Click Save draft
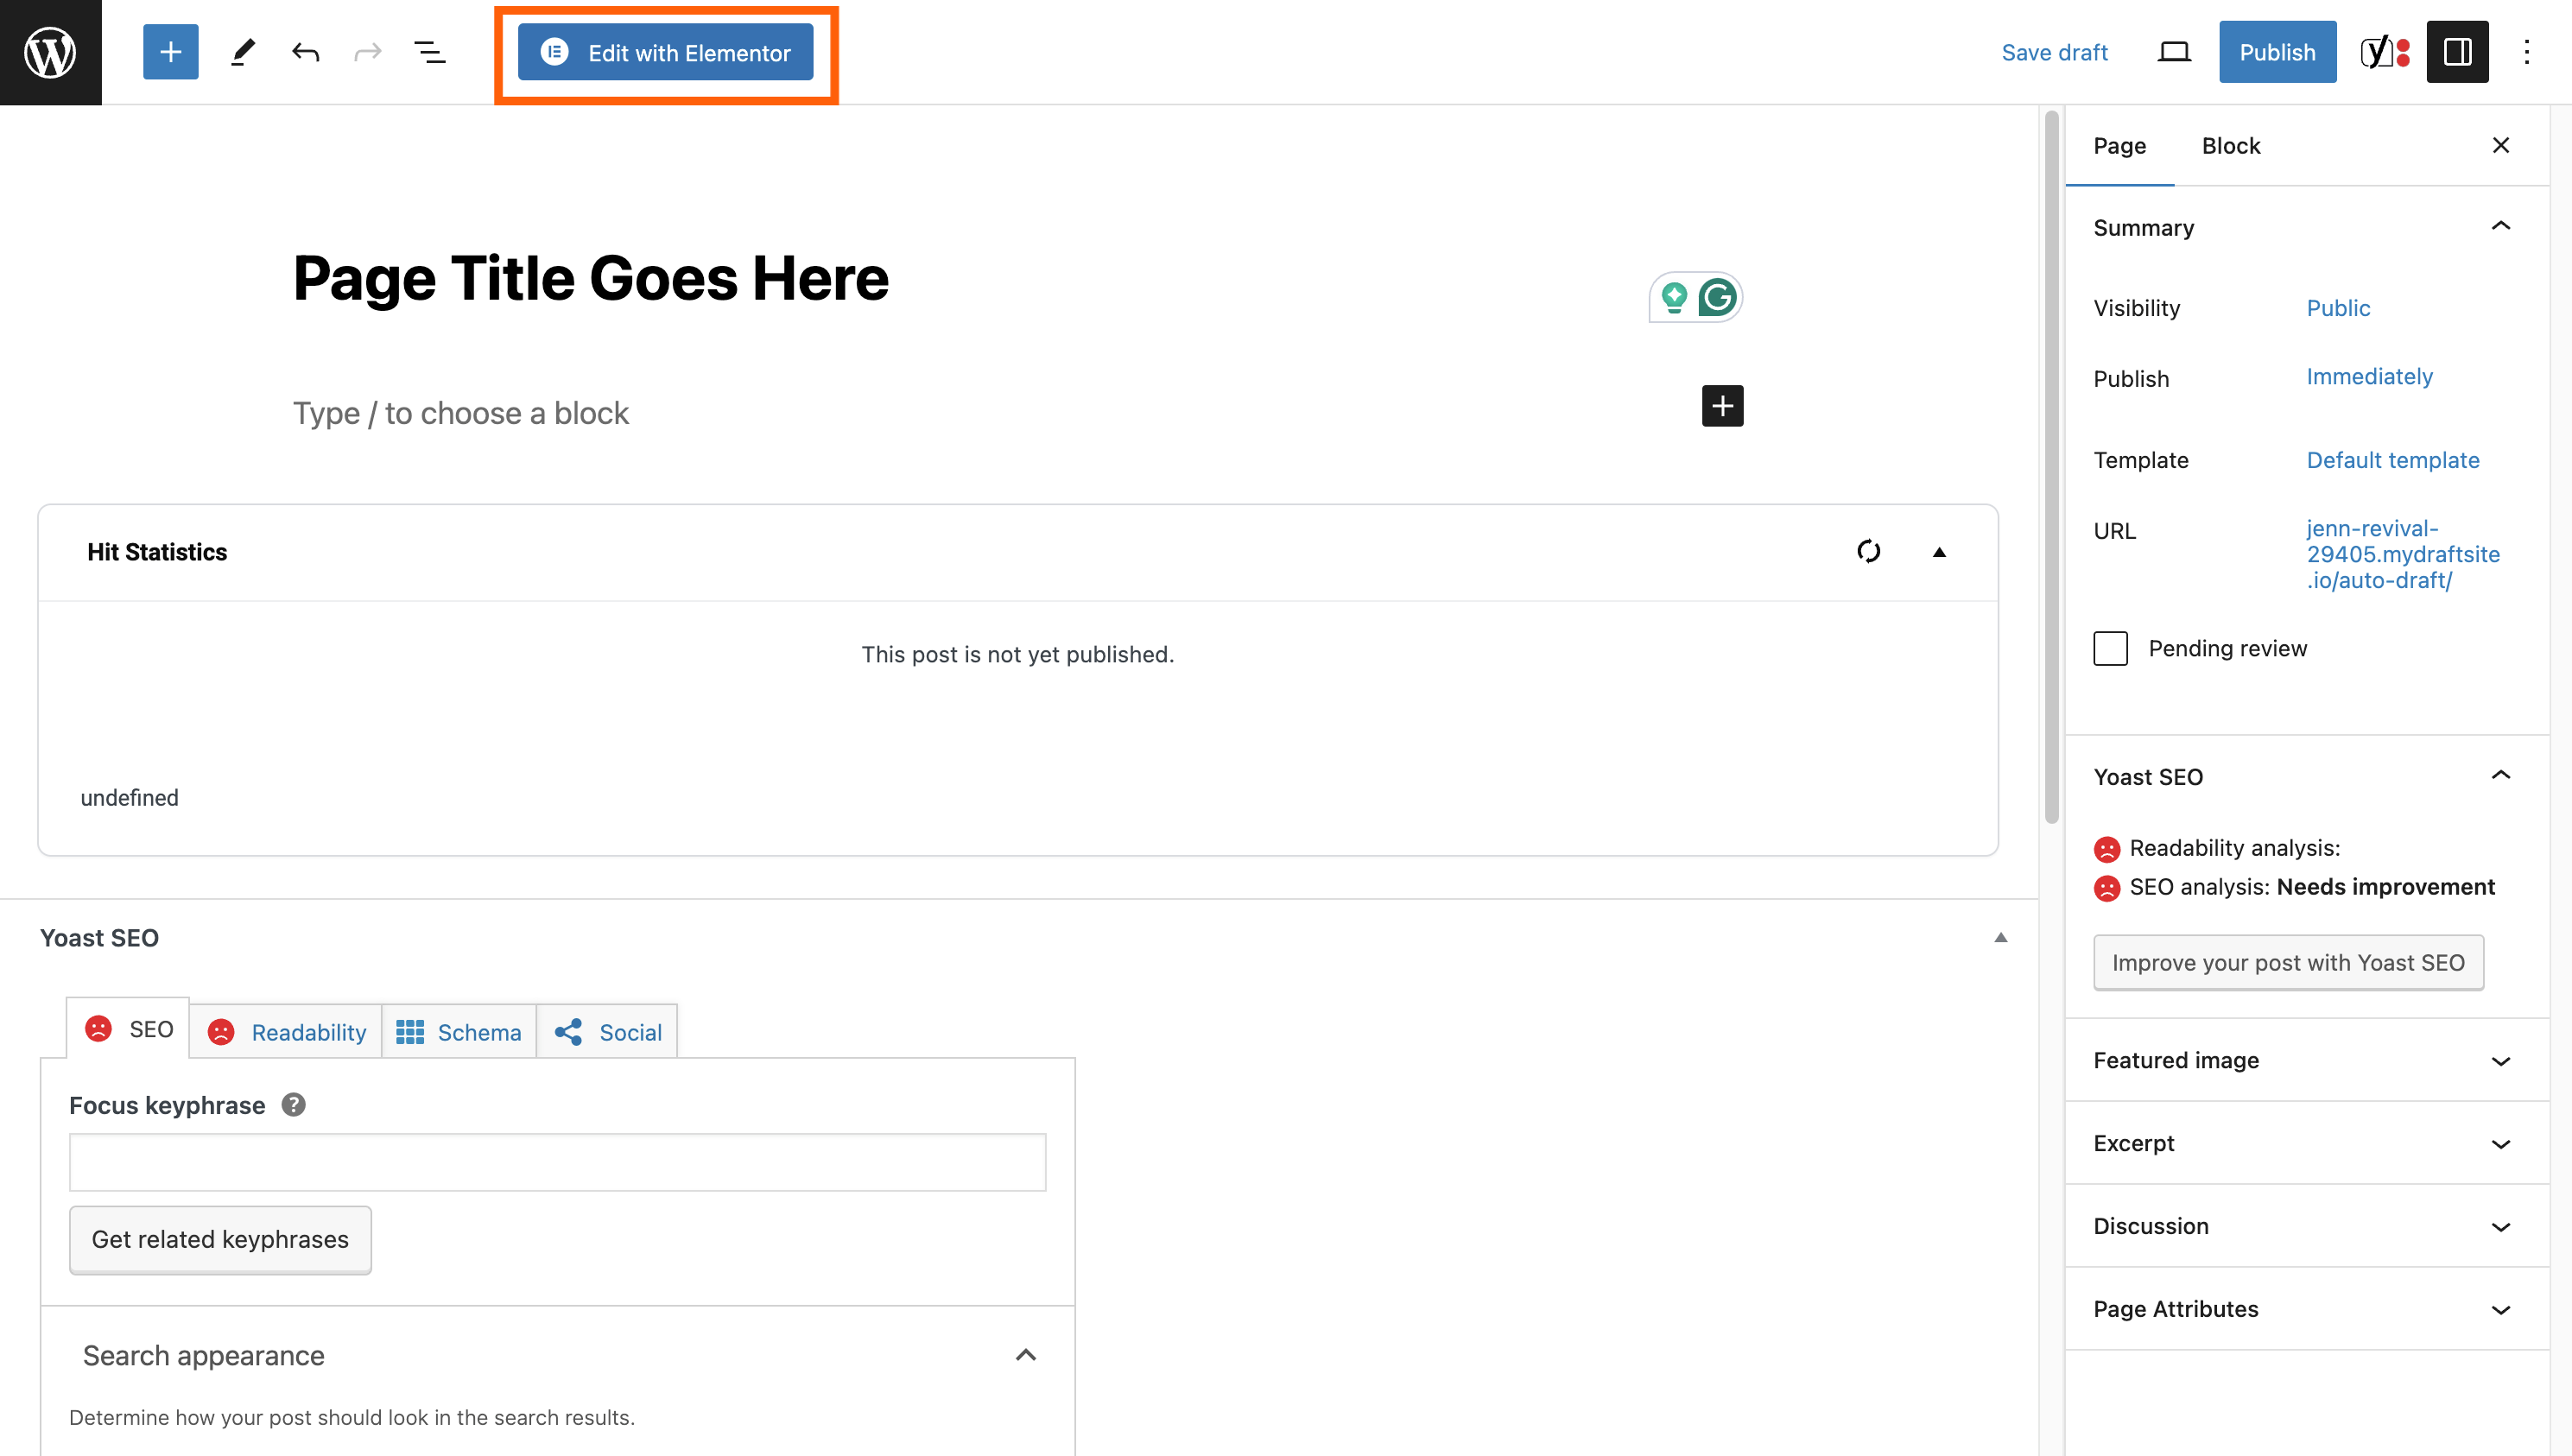2572x1456 pixels. pos(2054,52)
